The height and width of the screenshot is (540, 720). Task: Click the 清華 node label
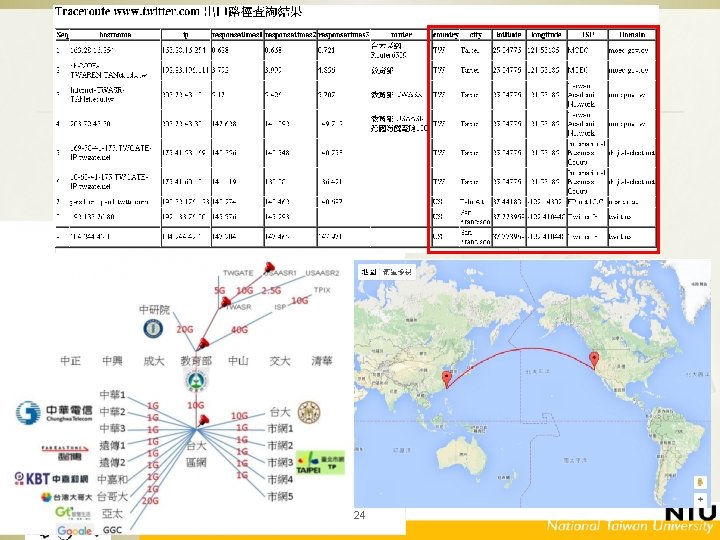pyautogui.click(x=321, y=361)
